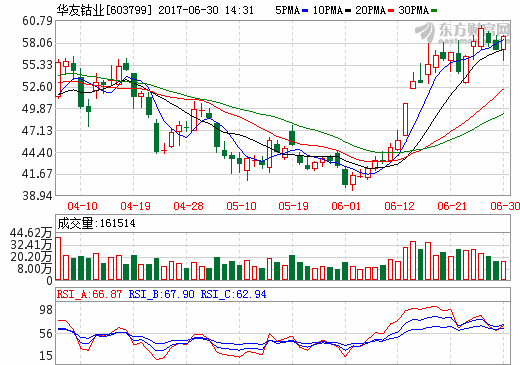Select the 30PMA legend label
This screenshot has width=520, height=365.
pyautogui.click(x=413, y=10)
